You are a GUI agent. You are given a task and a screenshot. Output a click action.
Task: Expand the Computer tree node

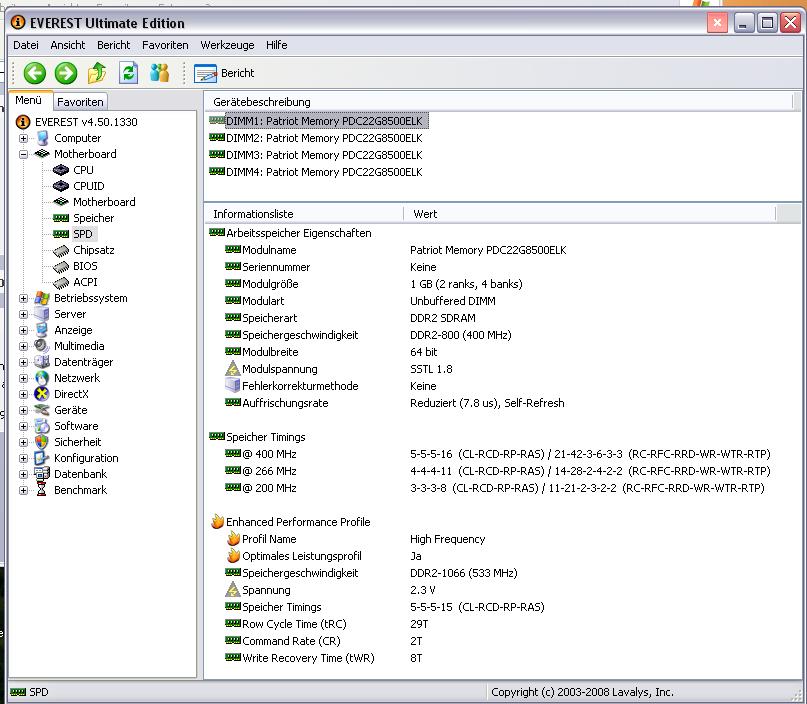[23, 138]
